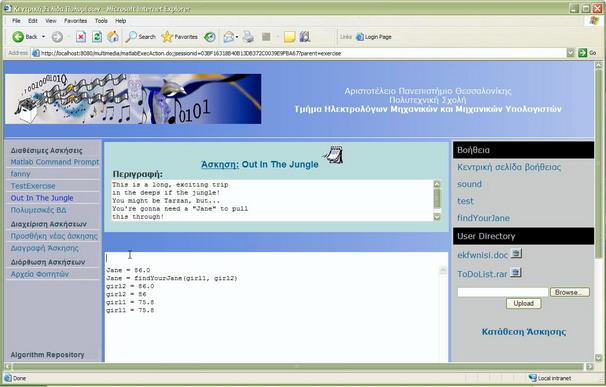Click the Upload button
The height and width of the screenshot is (387, 606).
click(x=524, y=303)
